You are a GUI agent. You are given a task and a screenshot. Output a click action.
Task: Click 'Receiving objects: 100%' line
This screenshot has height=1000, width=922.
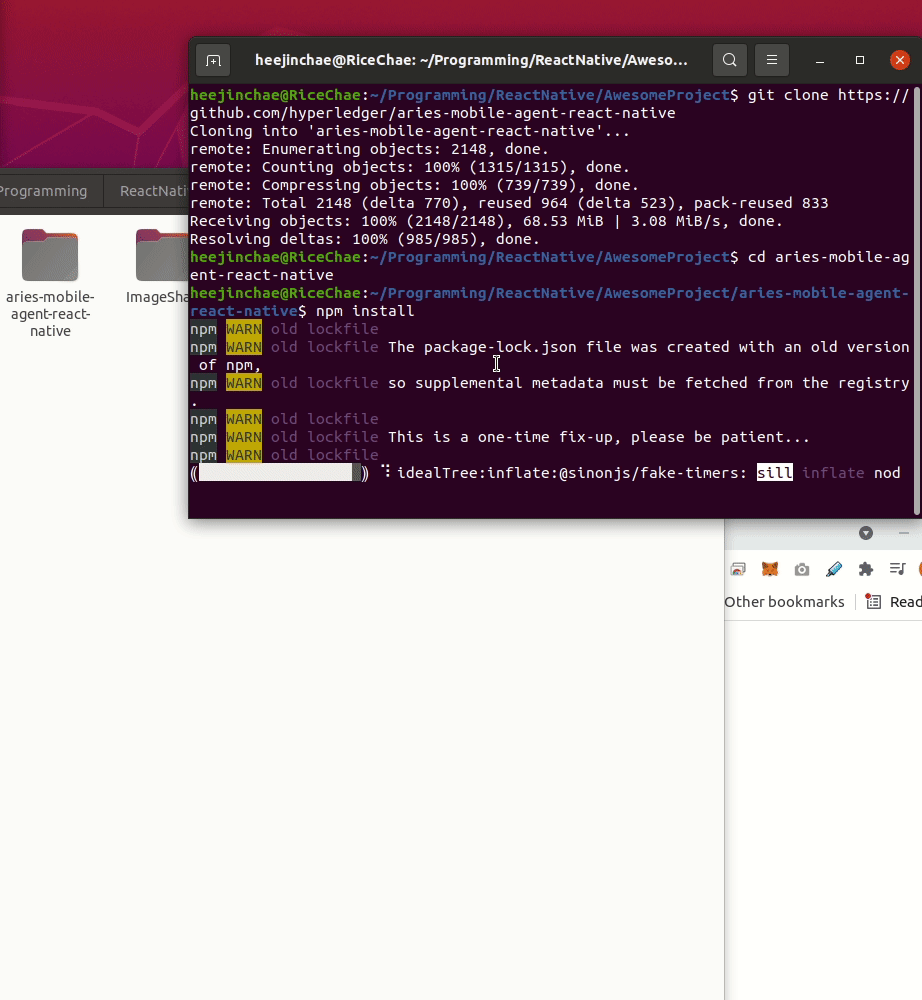486,221
